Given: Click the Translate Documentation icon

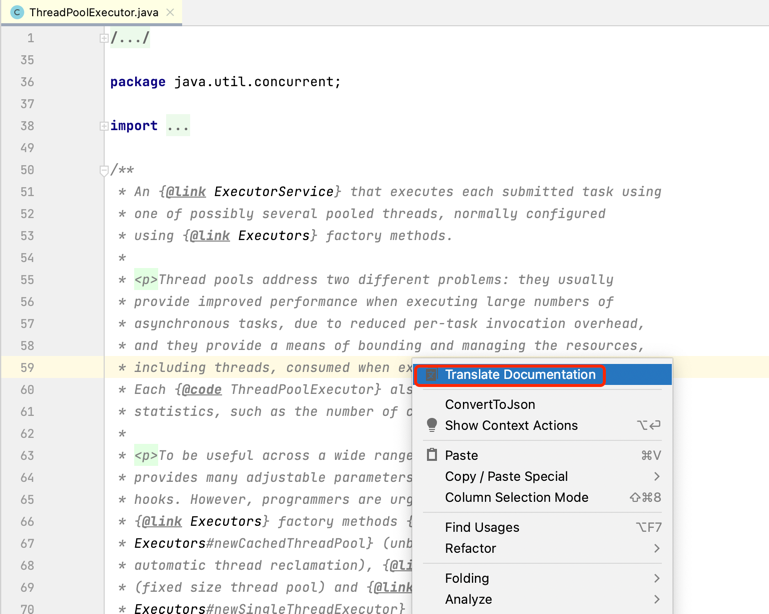Looking at the screenshot, I should [432, 375].
